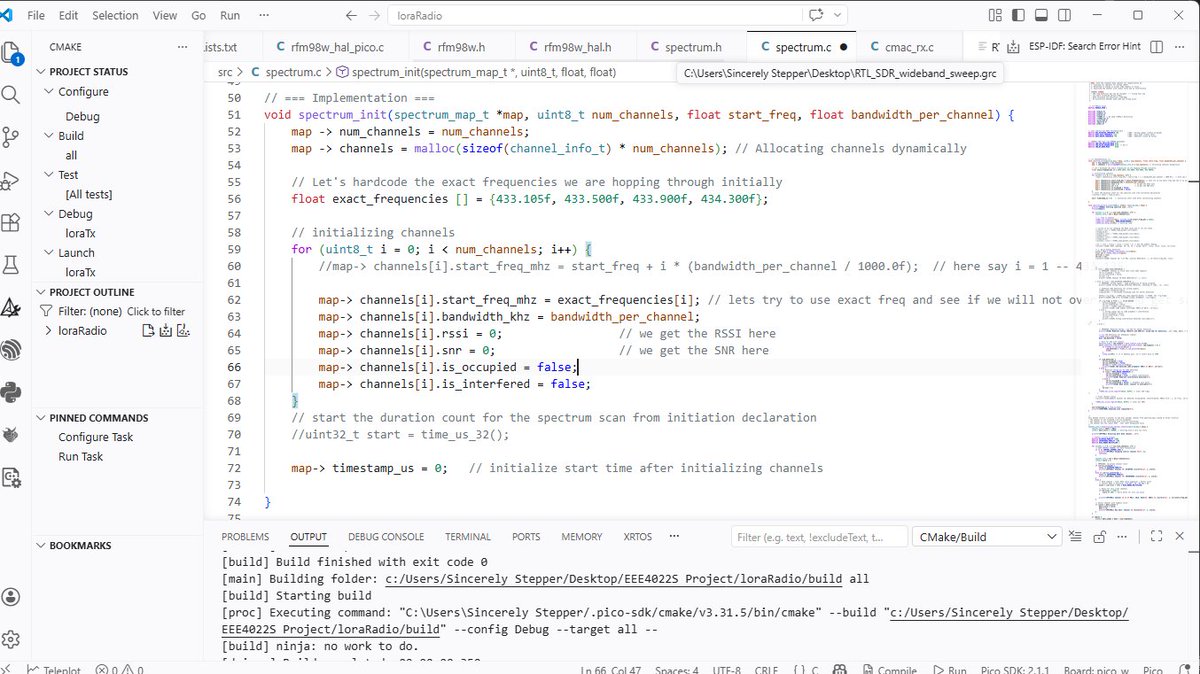This screenshot has width=1200, height=674.
Task: Select [All tests] under Test
Action: click(88, 195)
